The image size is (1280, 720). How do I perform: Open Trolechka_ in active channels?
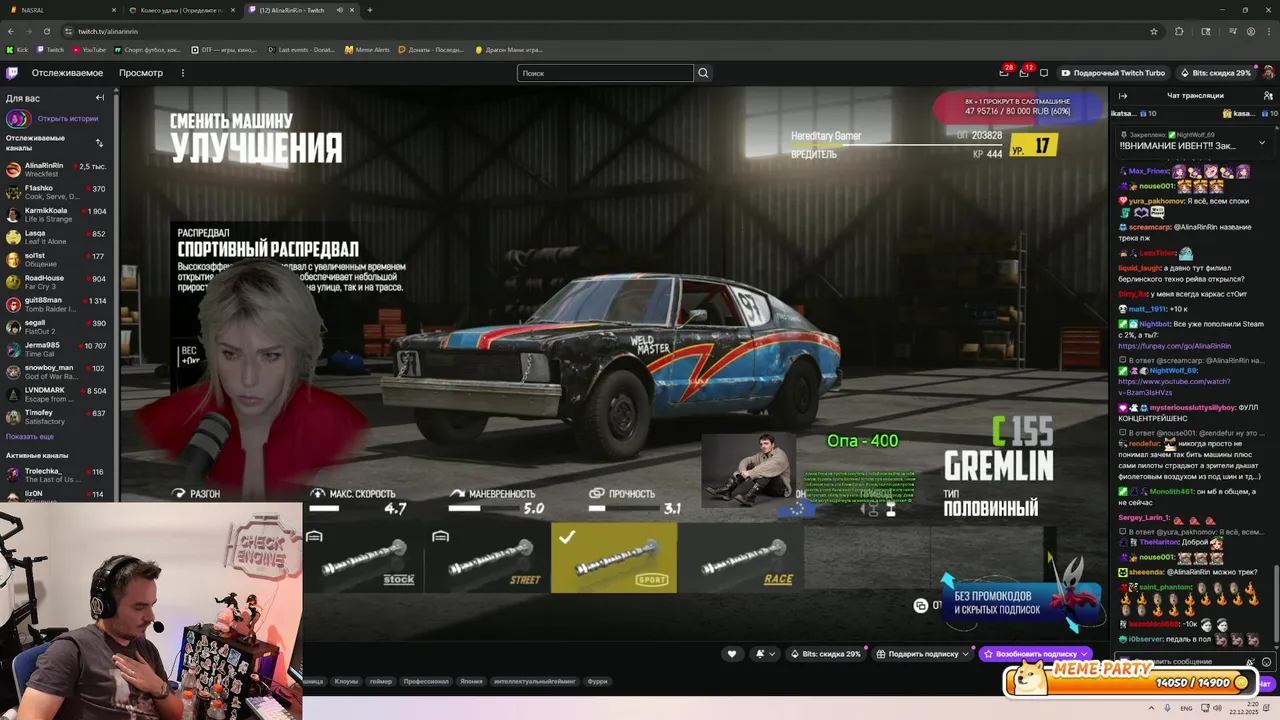pos(56,475)
